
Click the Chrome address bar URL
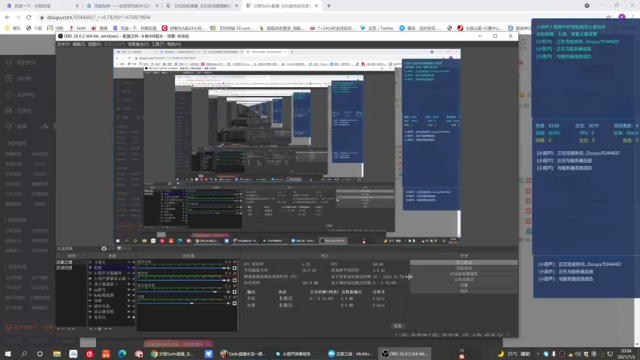tap(99, 17)
